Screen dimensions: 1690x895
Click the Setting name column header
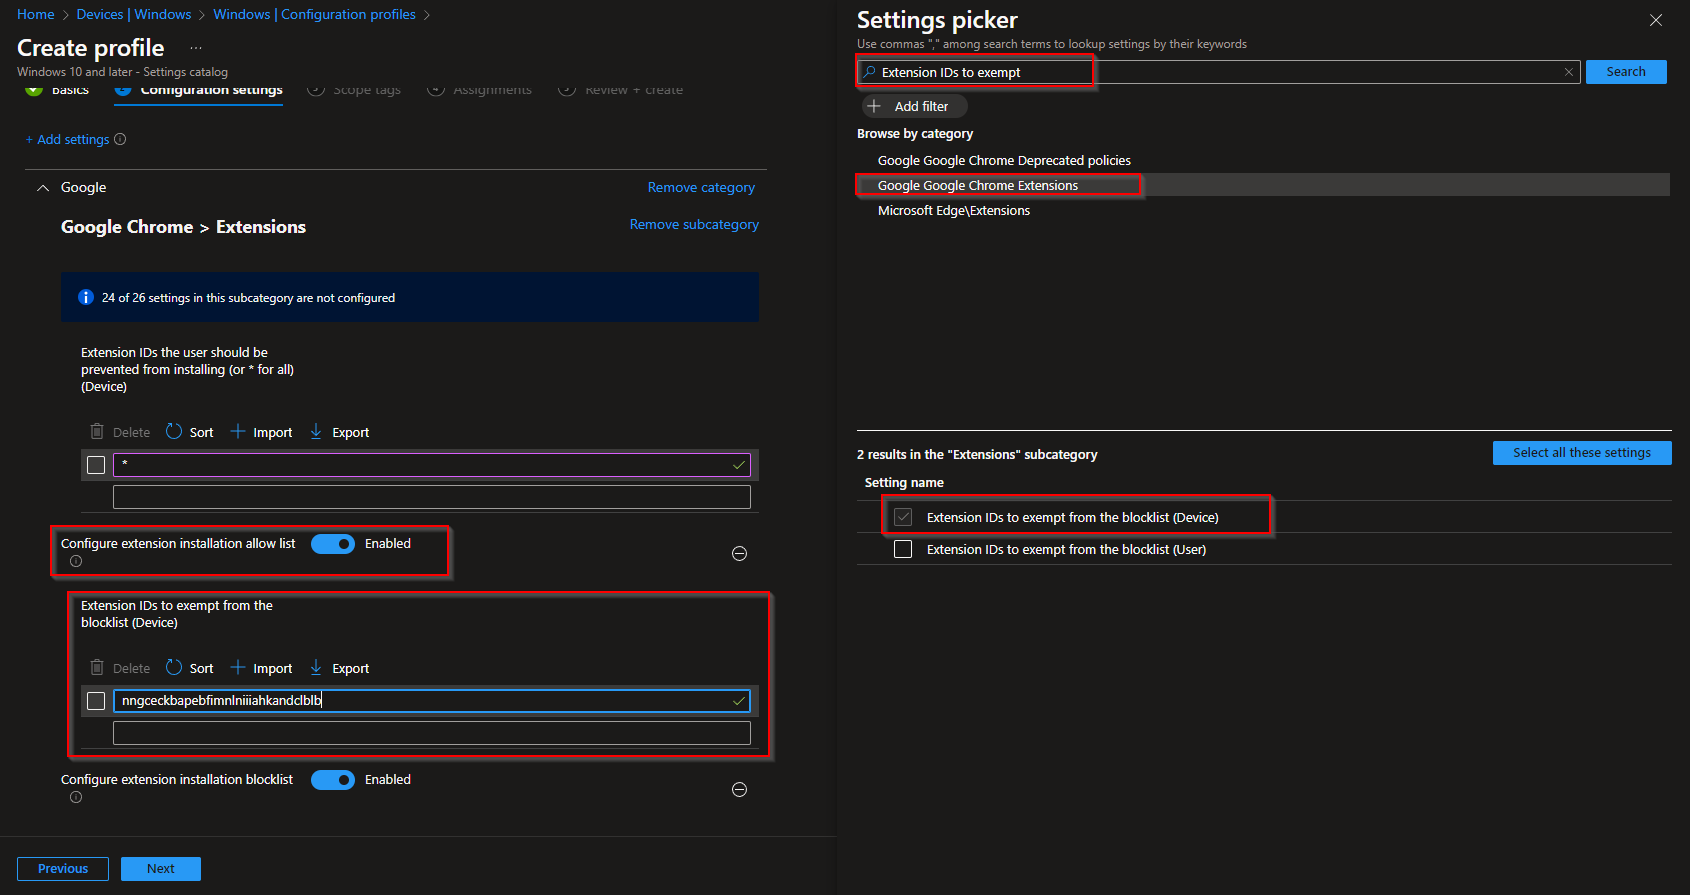coord(904,483)
